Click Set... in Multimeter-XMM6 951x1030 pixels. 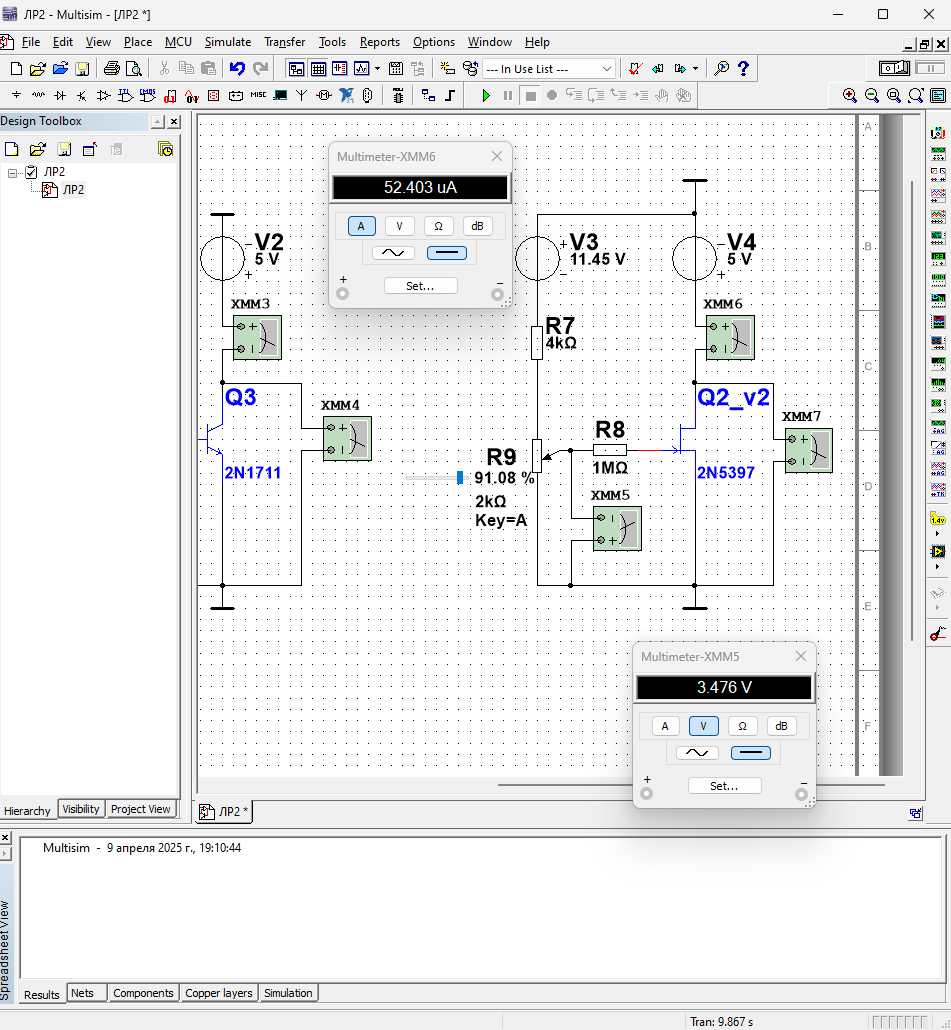click(420, 286)
